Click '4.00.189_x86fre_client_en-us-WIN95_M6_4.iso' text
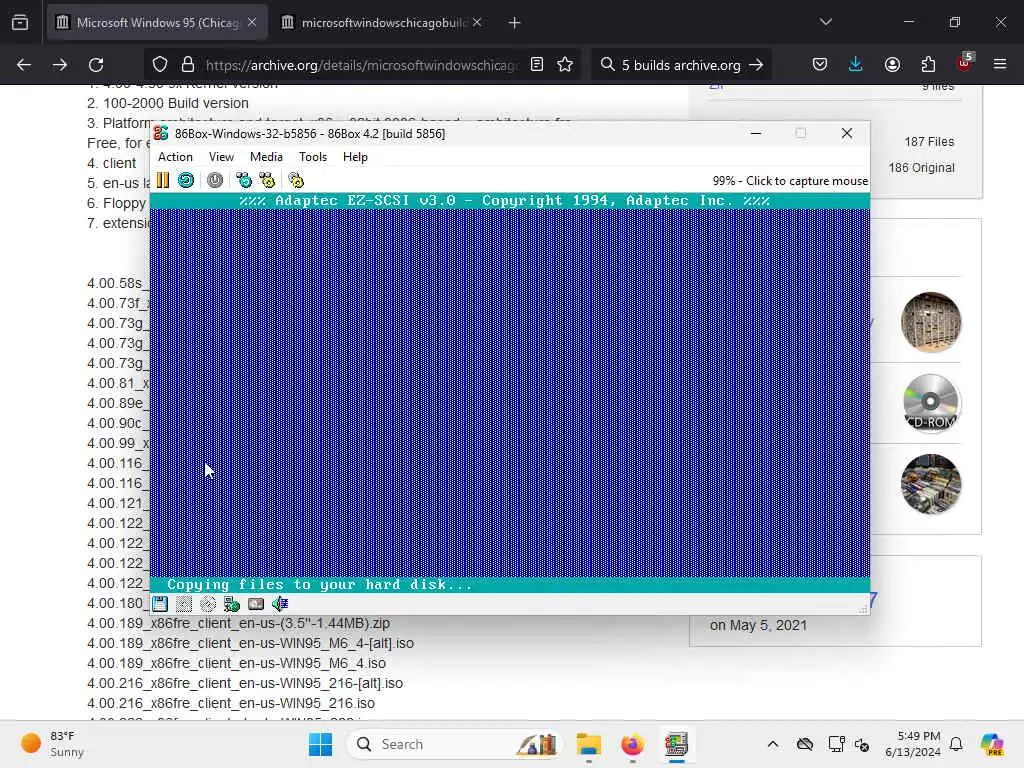Image resolution: width=1024 pixels, height=768 pixels. click(x=236, y=664)
